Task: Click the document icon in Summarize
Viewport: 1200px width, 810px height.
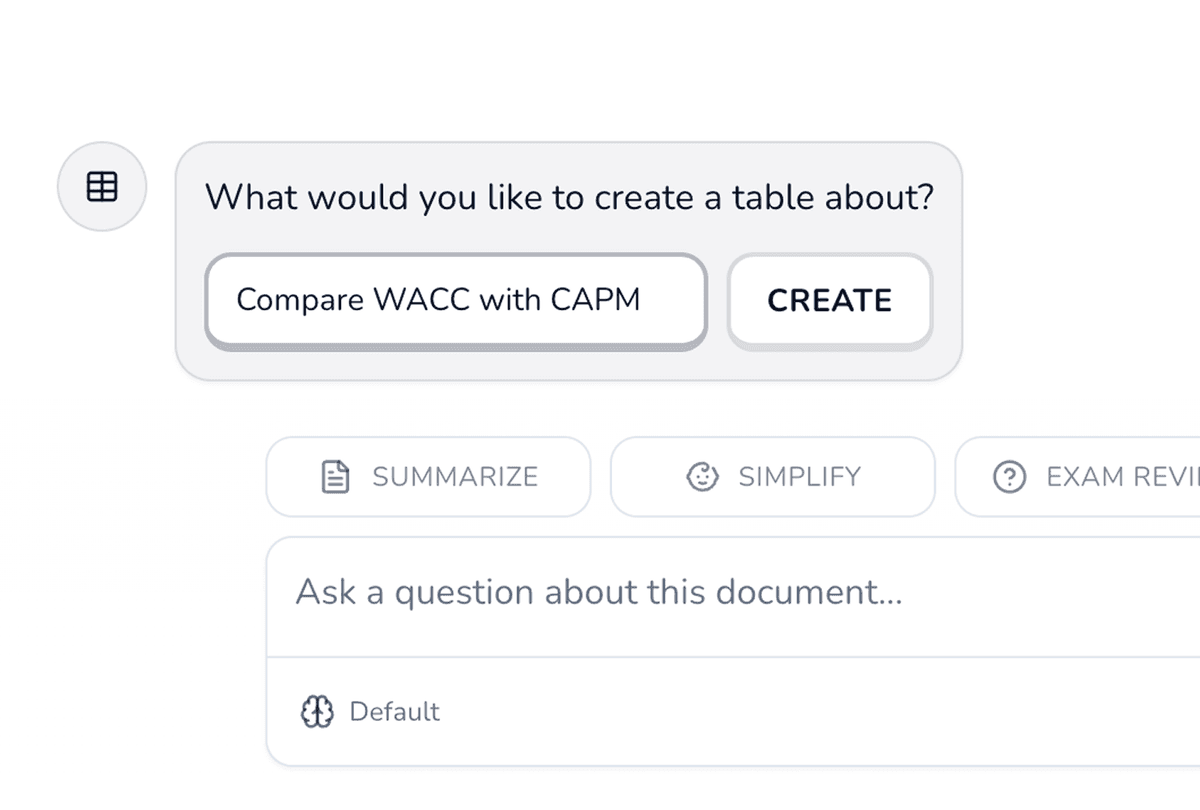Action: 335,477
